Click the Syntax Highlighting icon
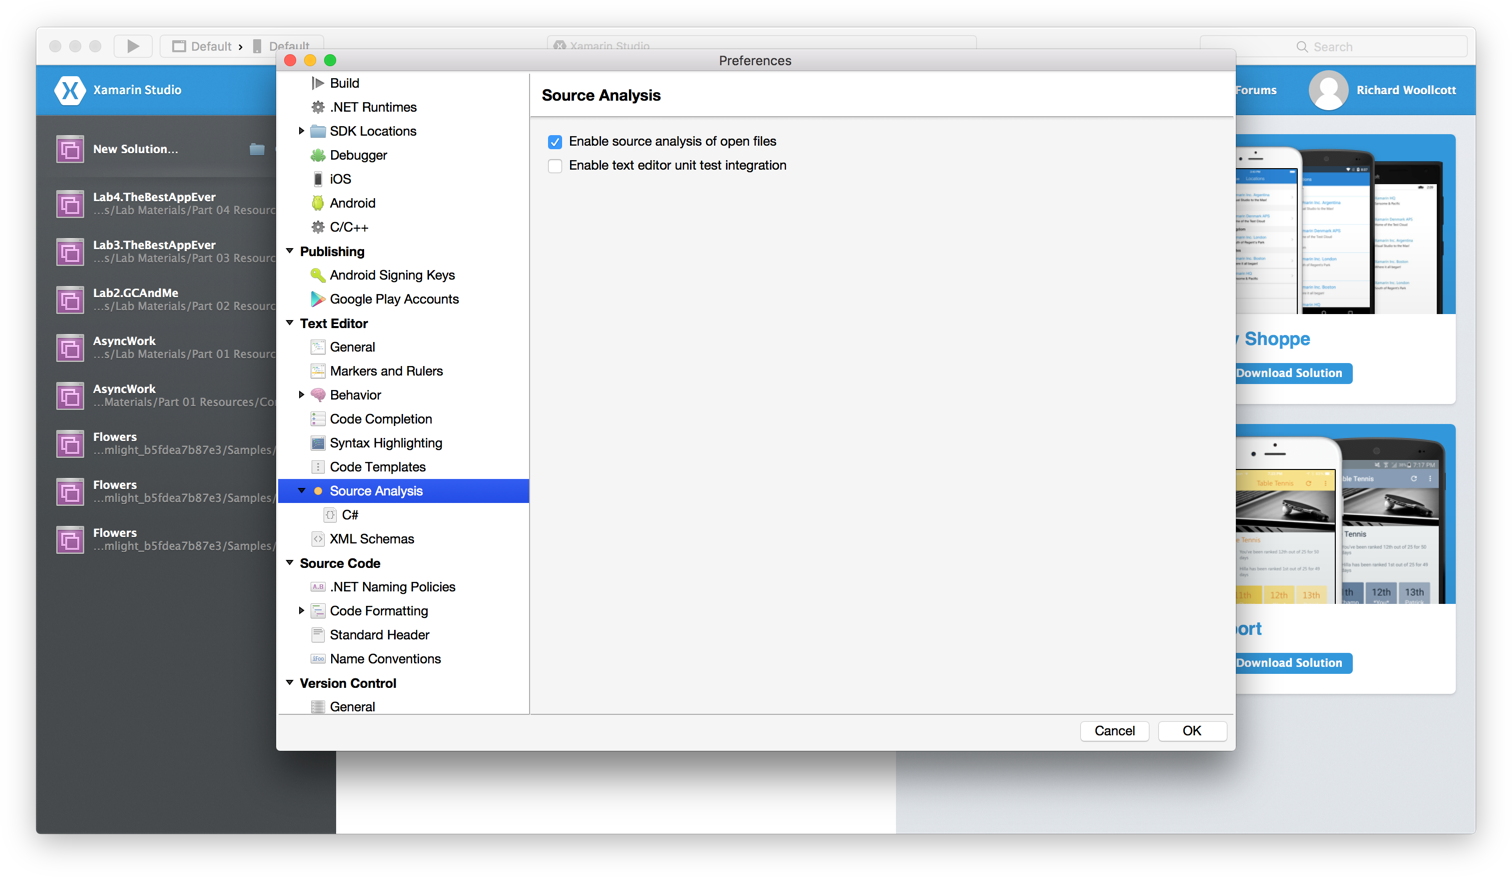Screen dimensions: 1512x877 [318, 443]
